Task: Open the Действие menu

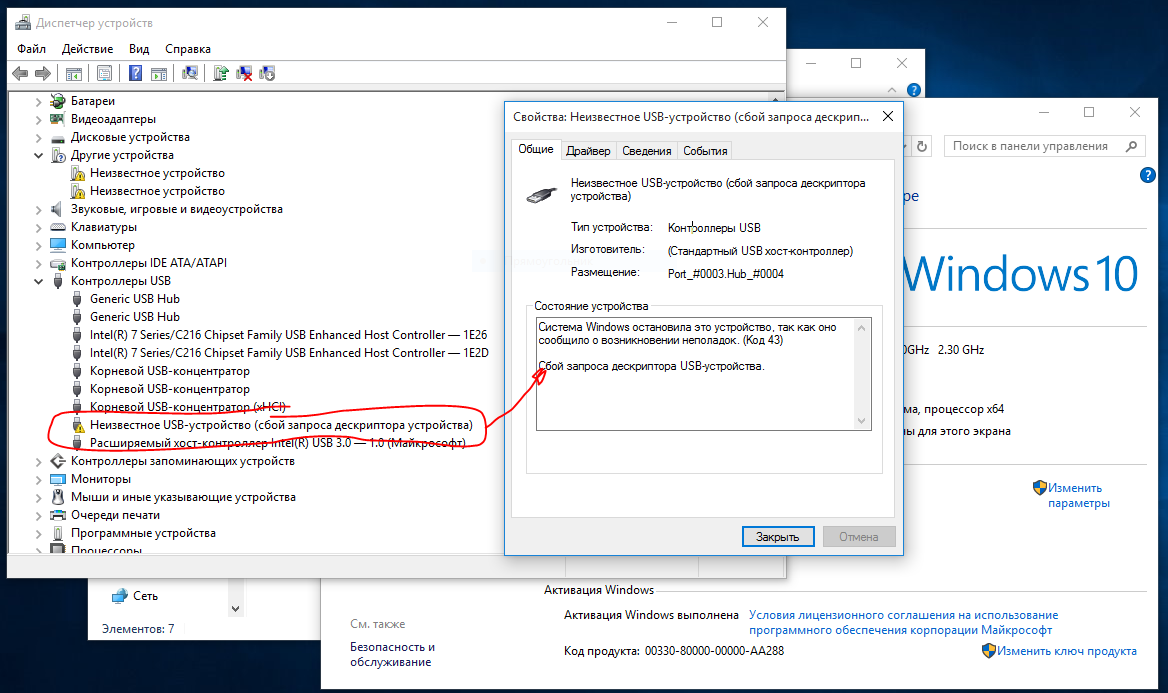Action: point(87,48)
